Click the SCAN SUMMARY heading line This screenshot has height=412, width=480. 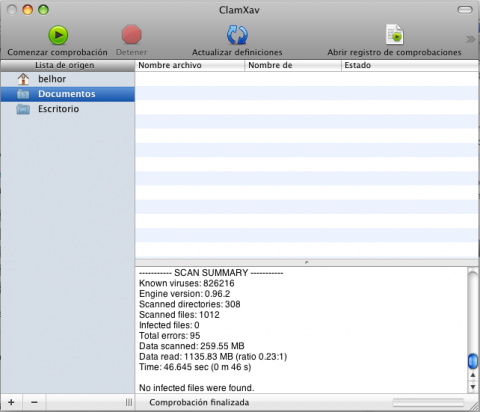coord(211,273)
